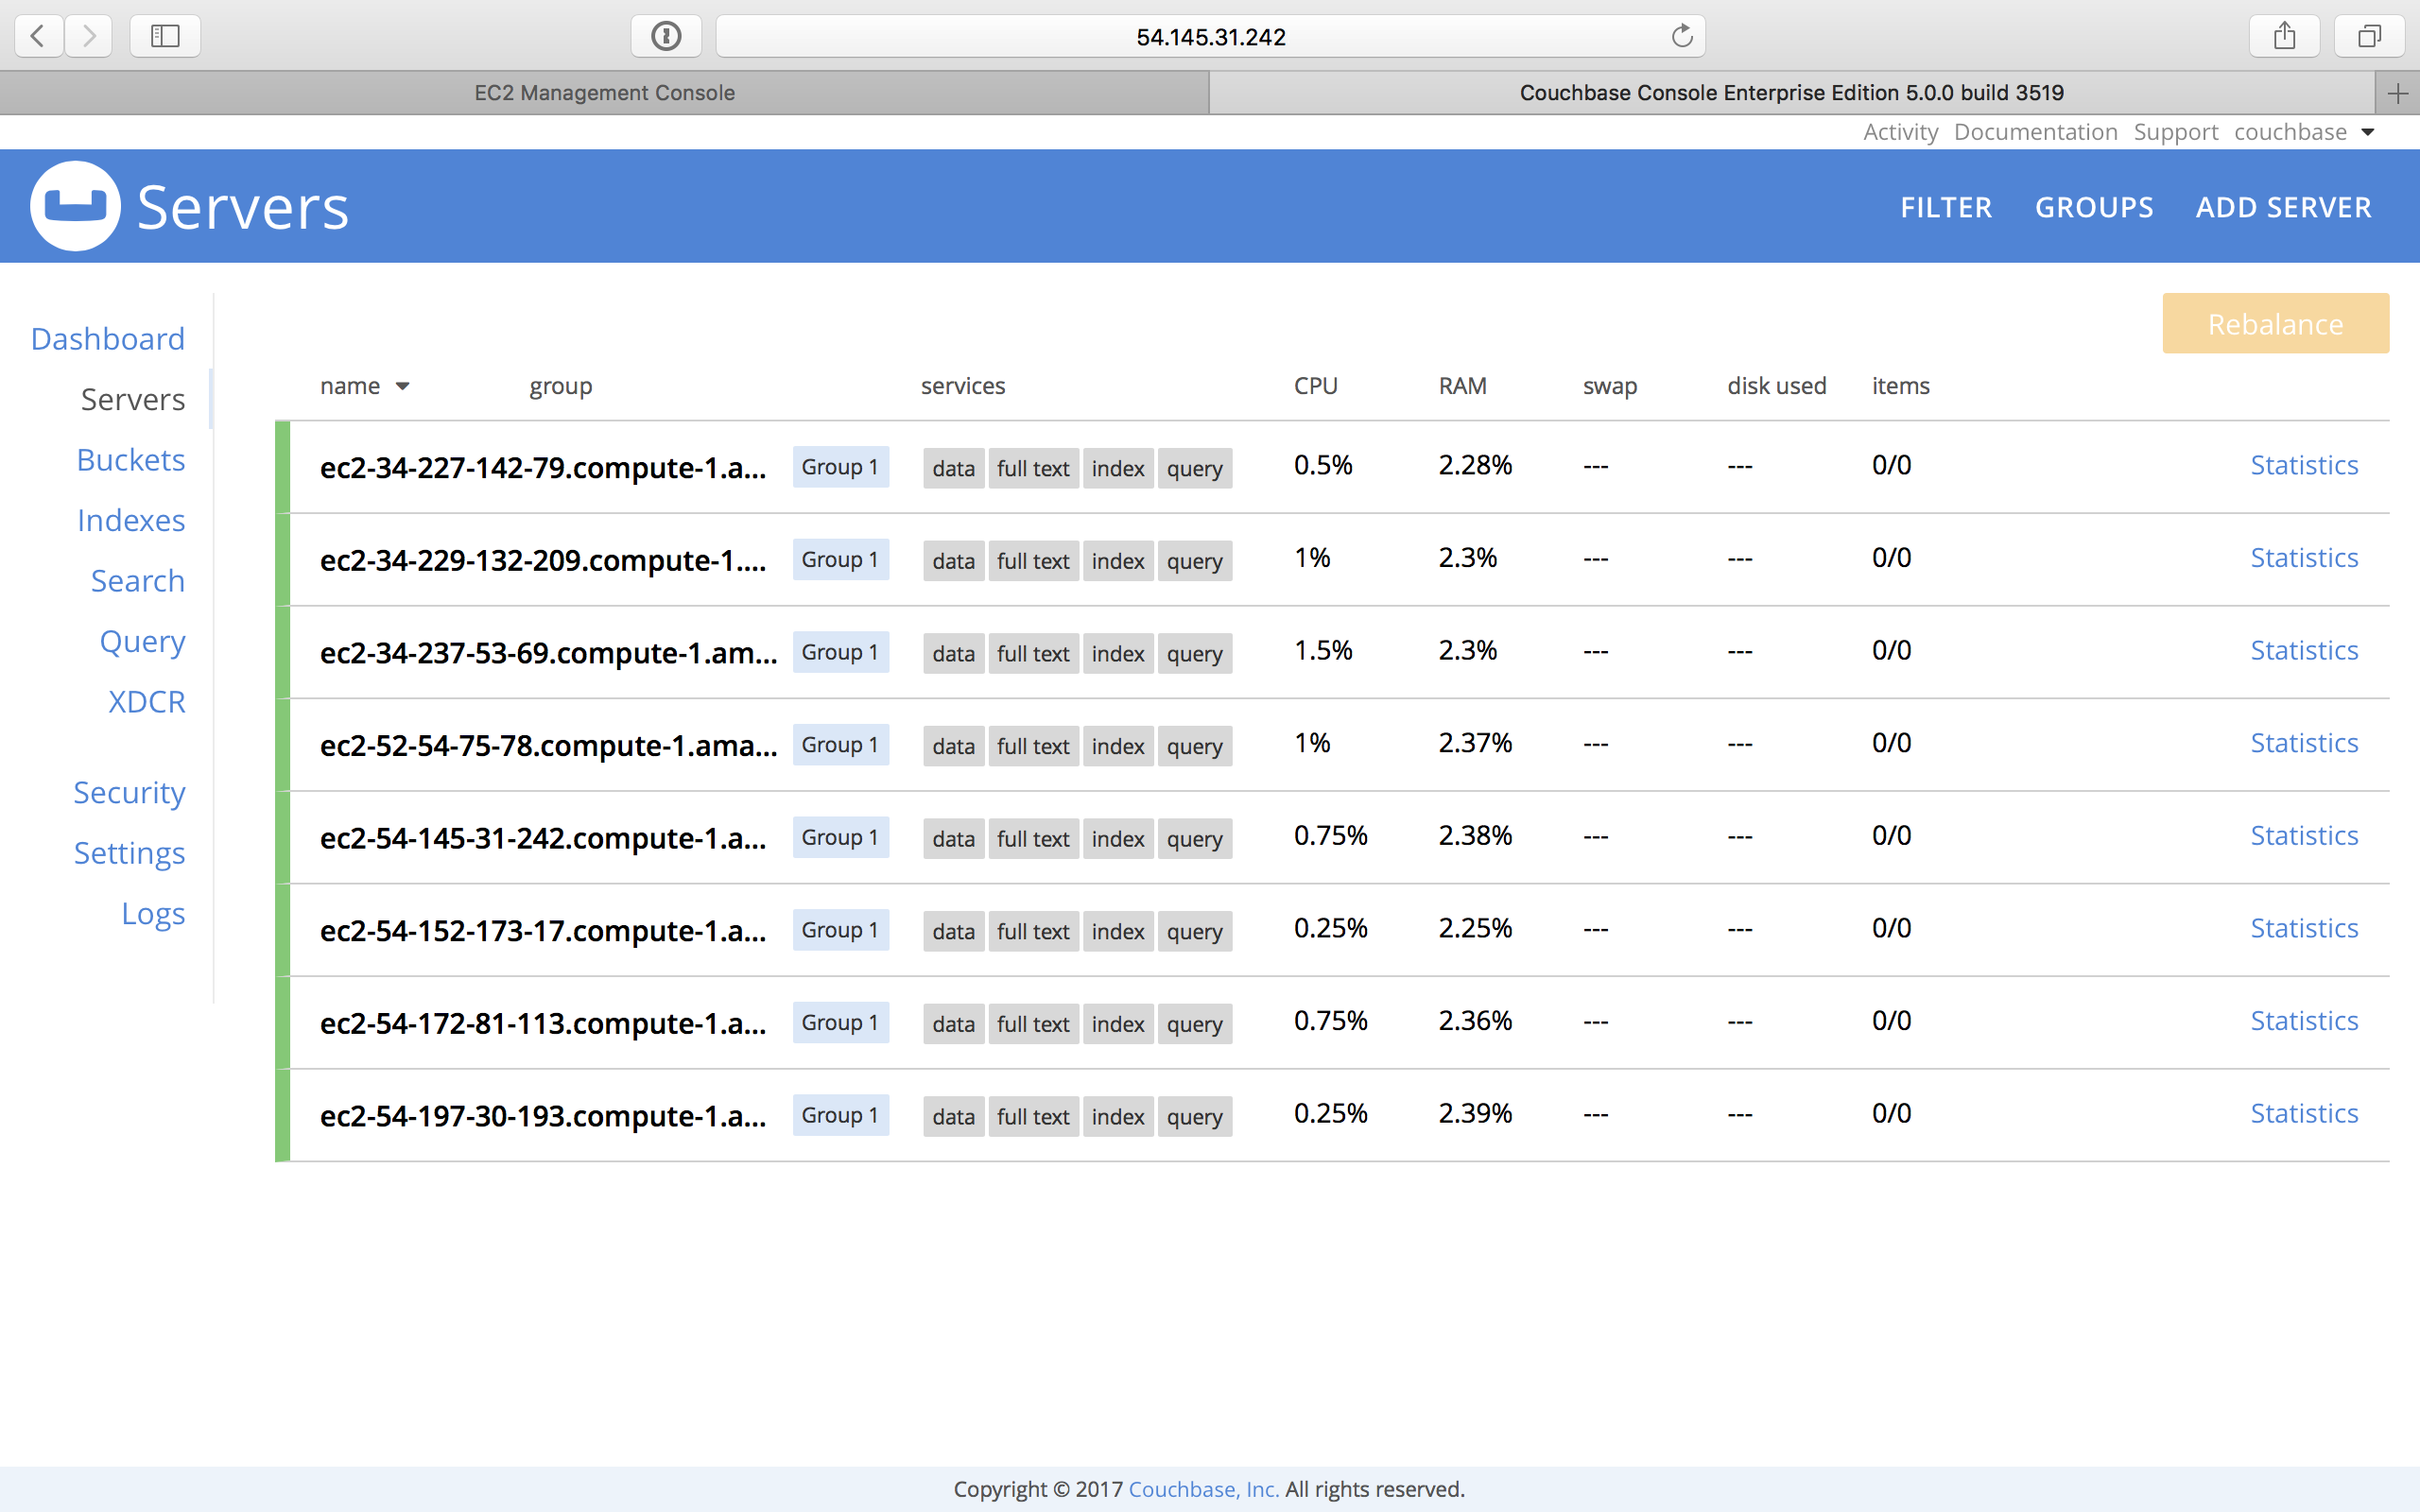
Task: Go forward using Safari's forward arrow
Action: (x=89, y=36)
